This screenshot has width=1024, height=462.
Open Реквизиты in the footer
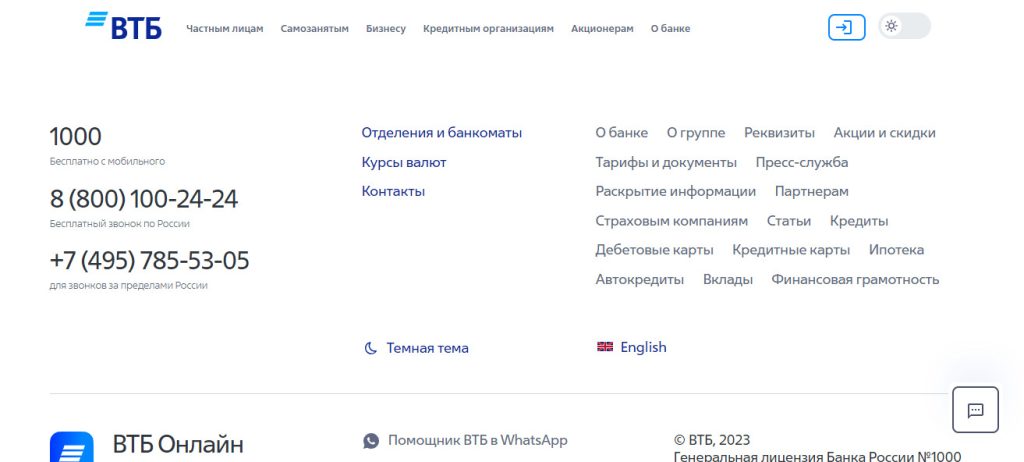click(x=780, y=133)
